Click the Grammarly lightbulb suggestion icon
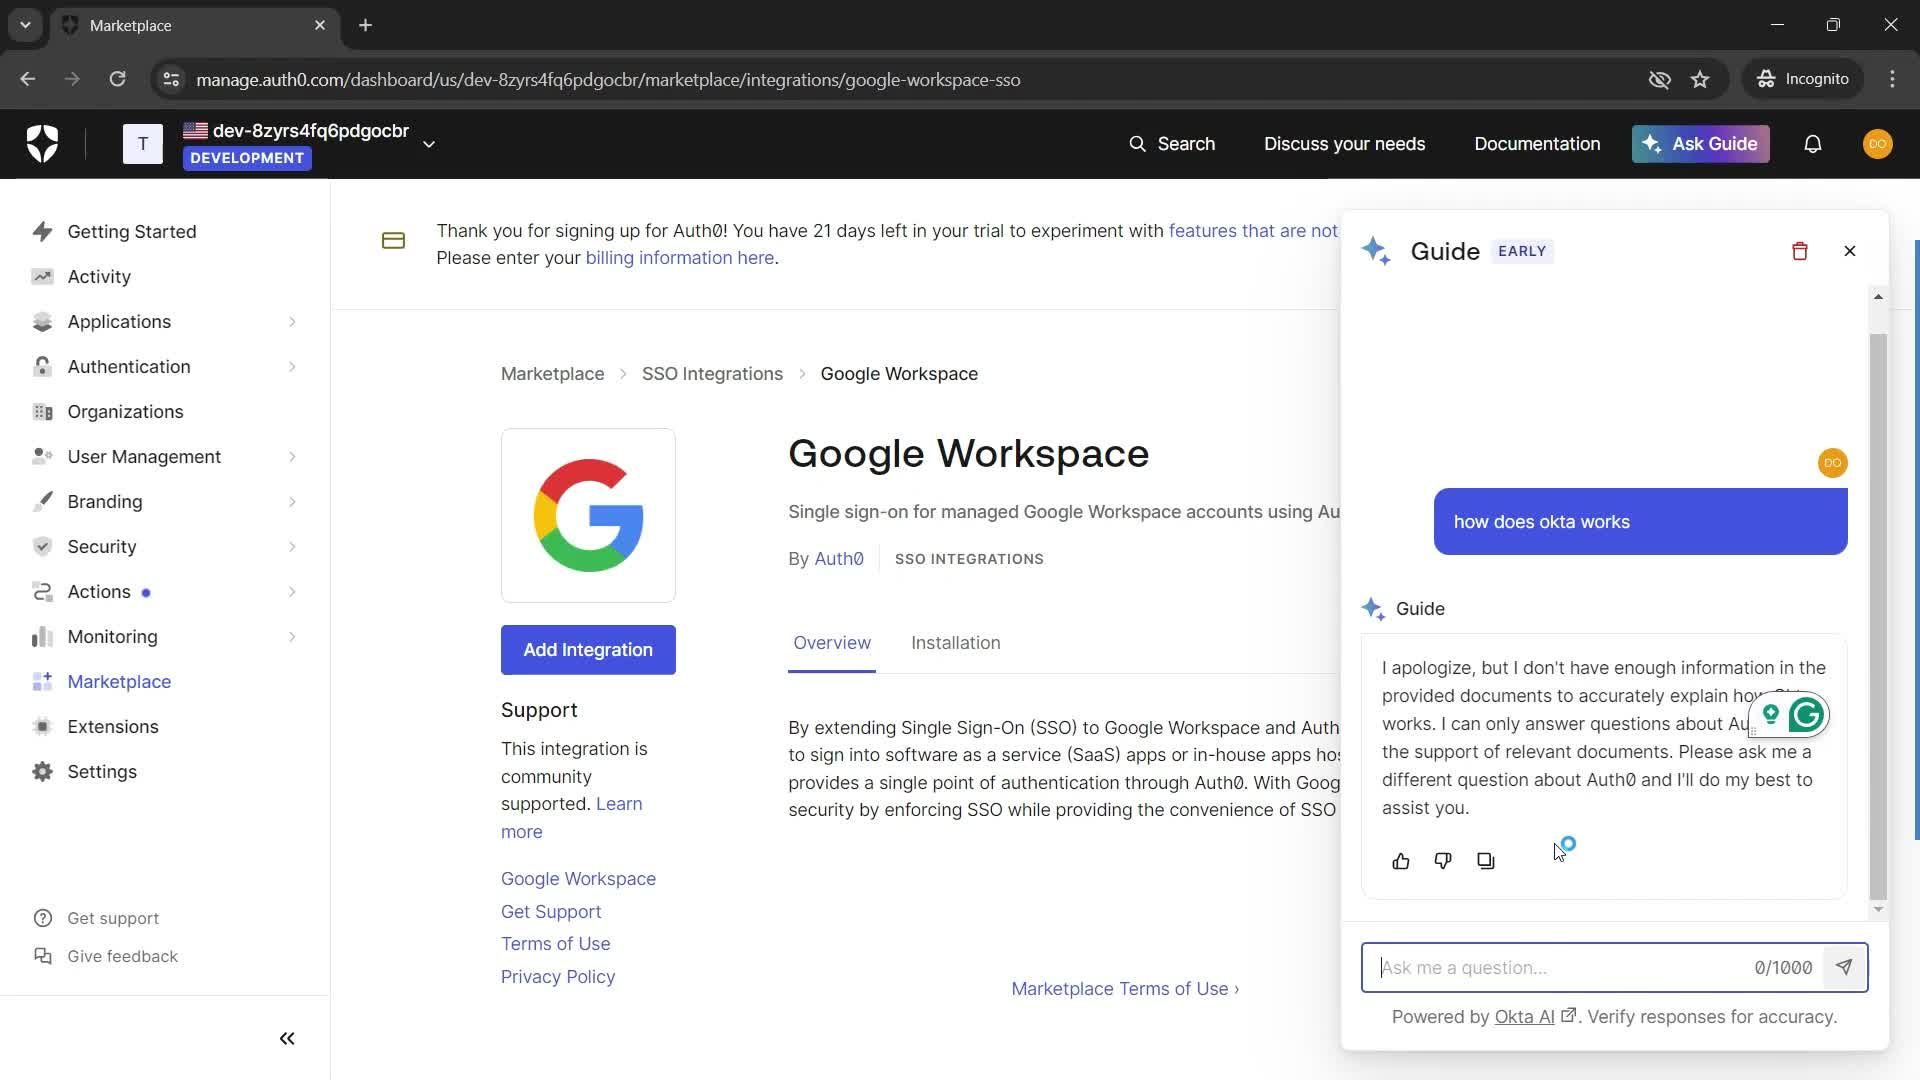Screen dimensions: 1920x1080 click(1770, 715)
